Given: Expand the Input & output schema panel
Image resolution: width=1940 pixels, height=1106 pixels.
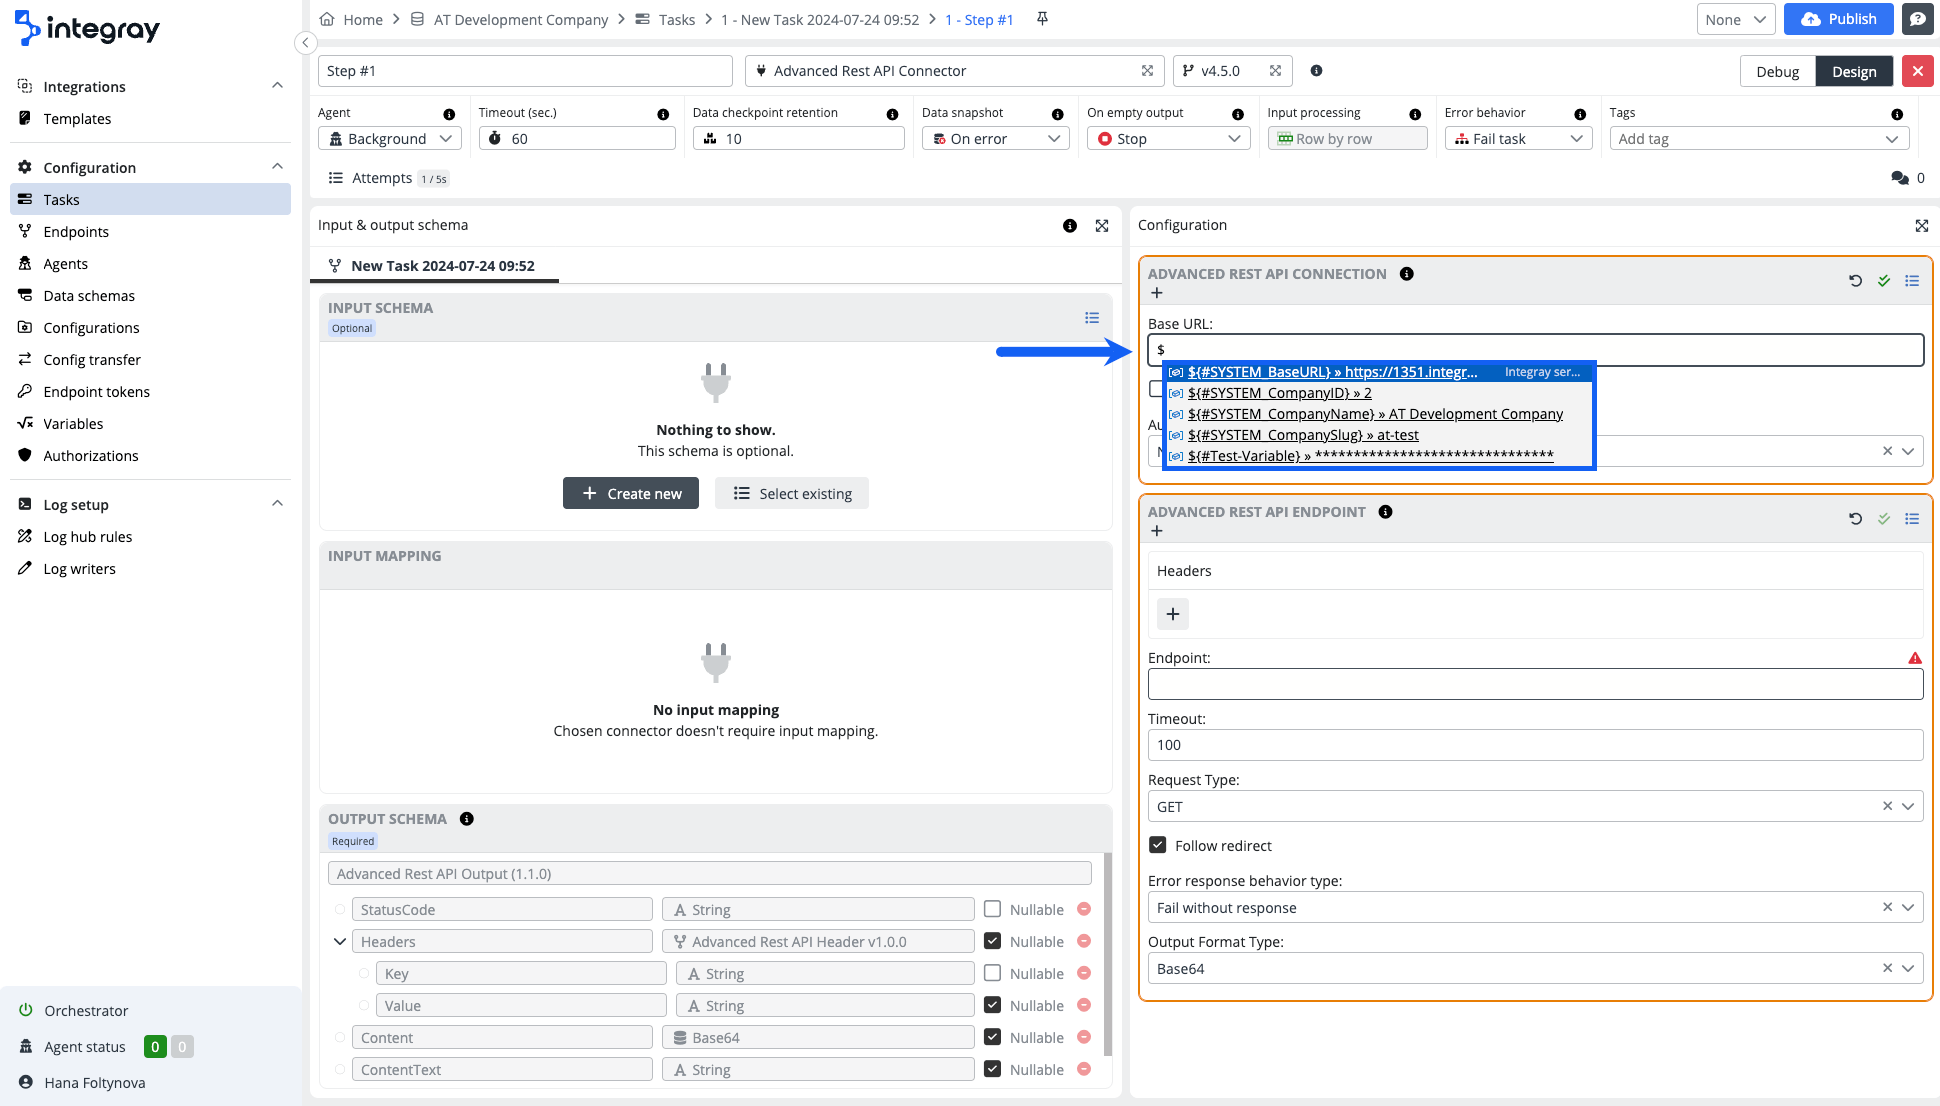Looking at the screenshot, I should (1102, 226).
